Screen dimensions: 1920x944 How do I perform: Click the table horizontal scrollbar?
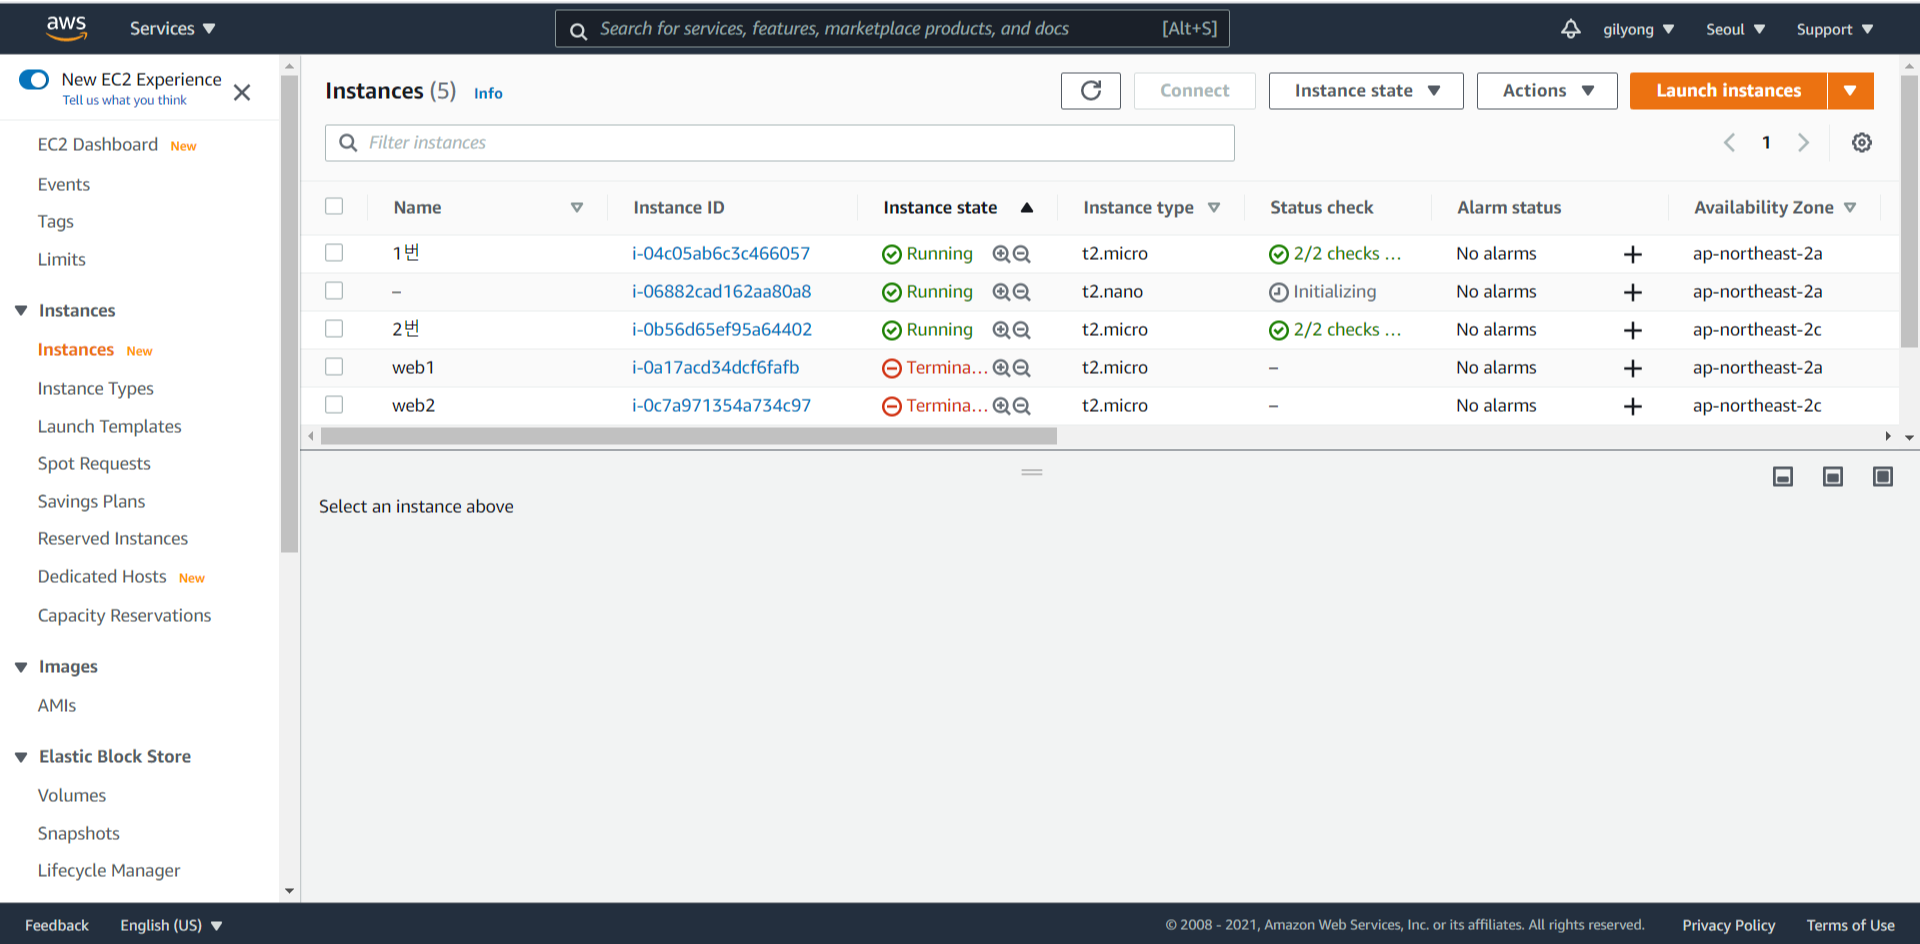pyautogui.click(x=689, y=436)
